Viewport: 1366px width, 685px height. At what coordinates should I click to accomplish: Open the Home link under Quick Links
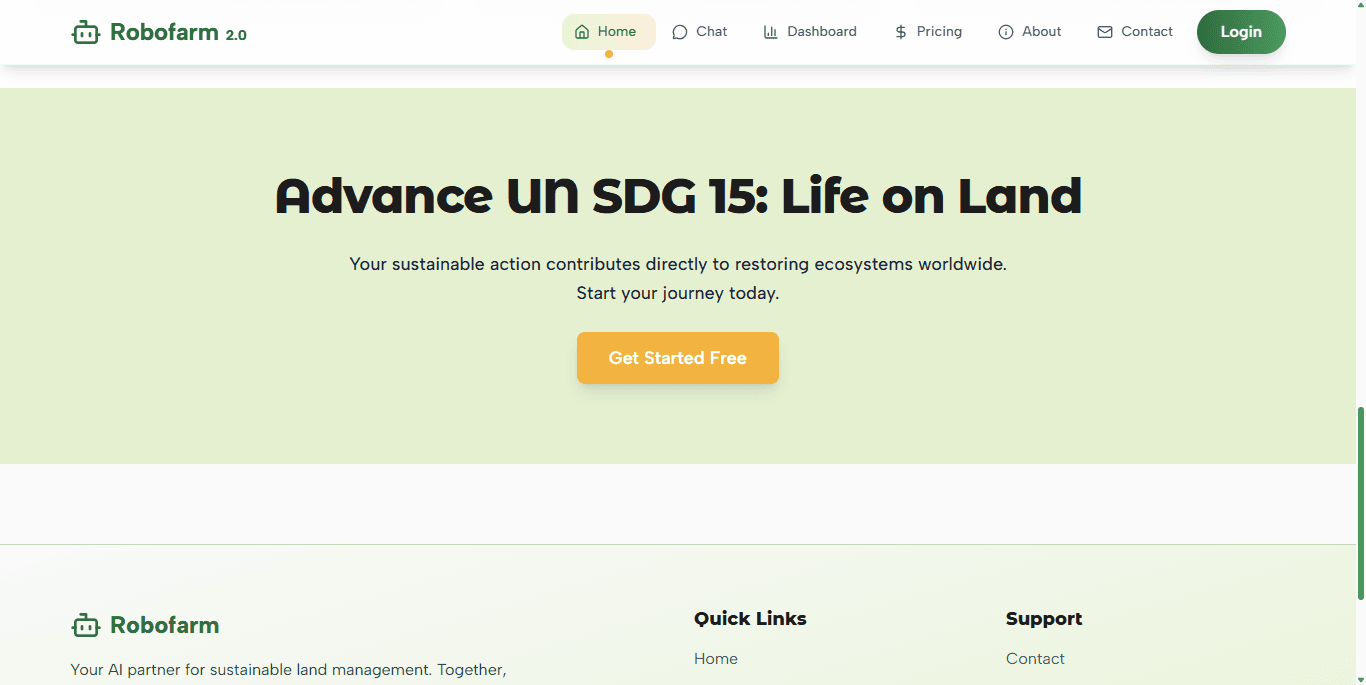click(716, 658)
